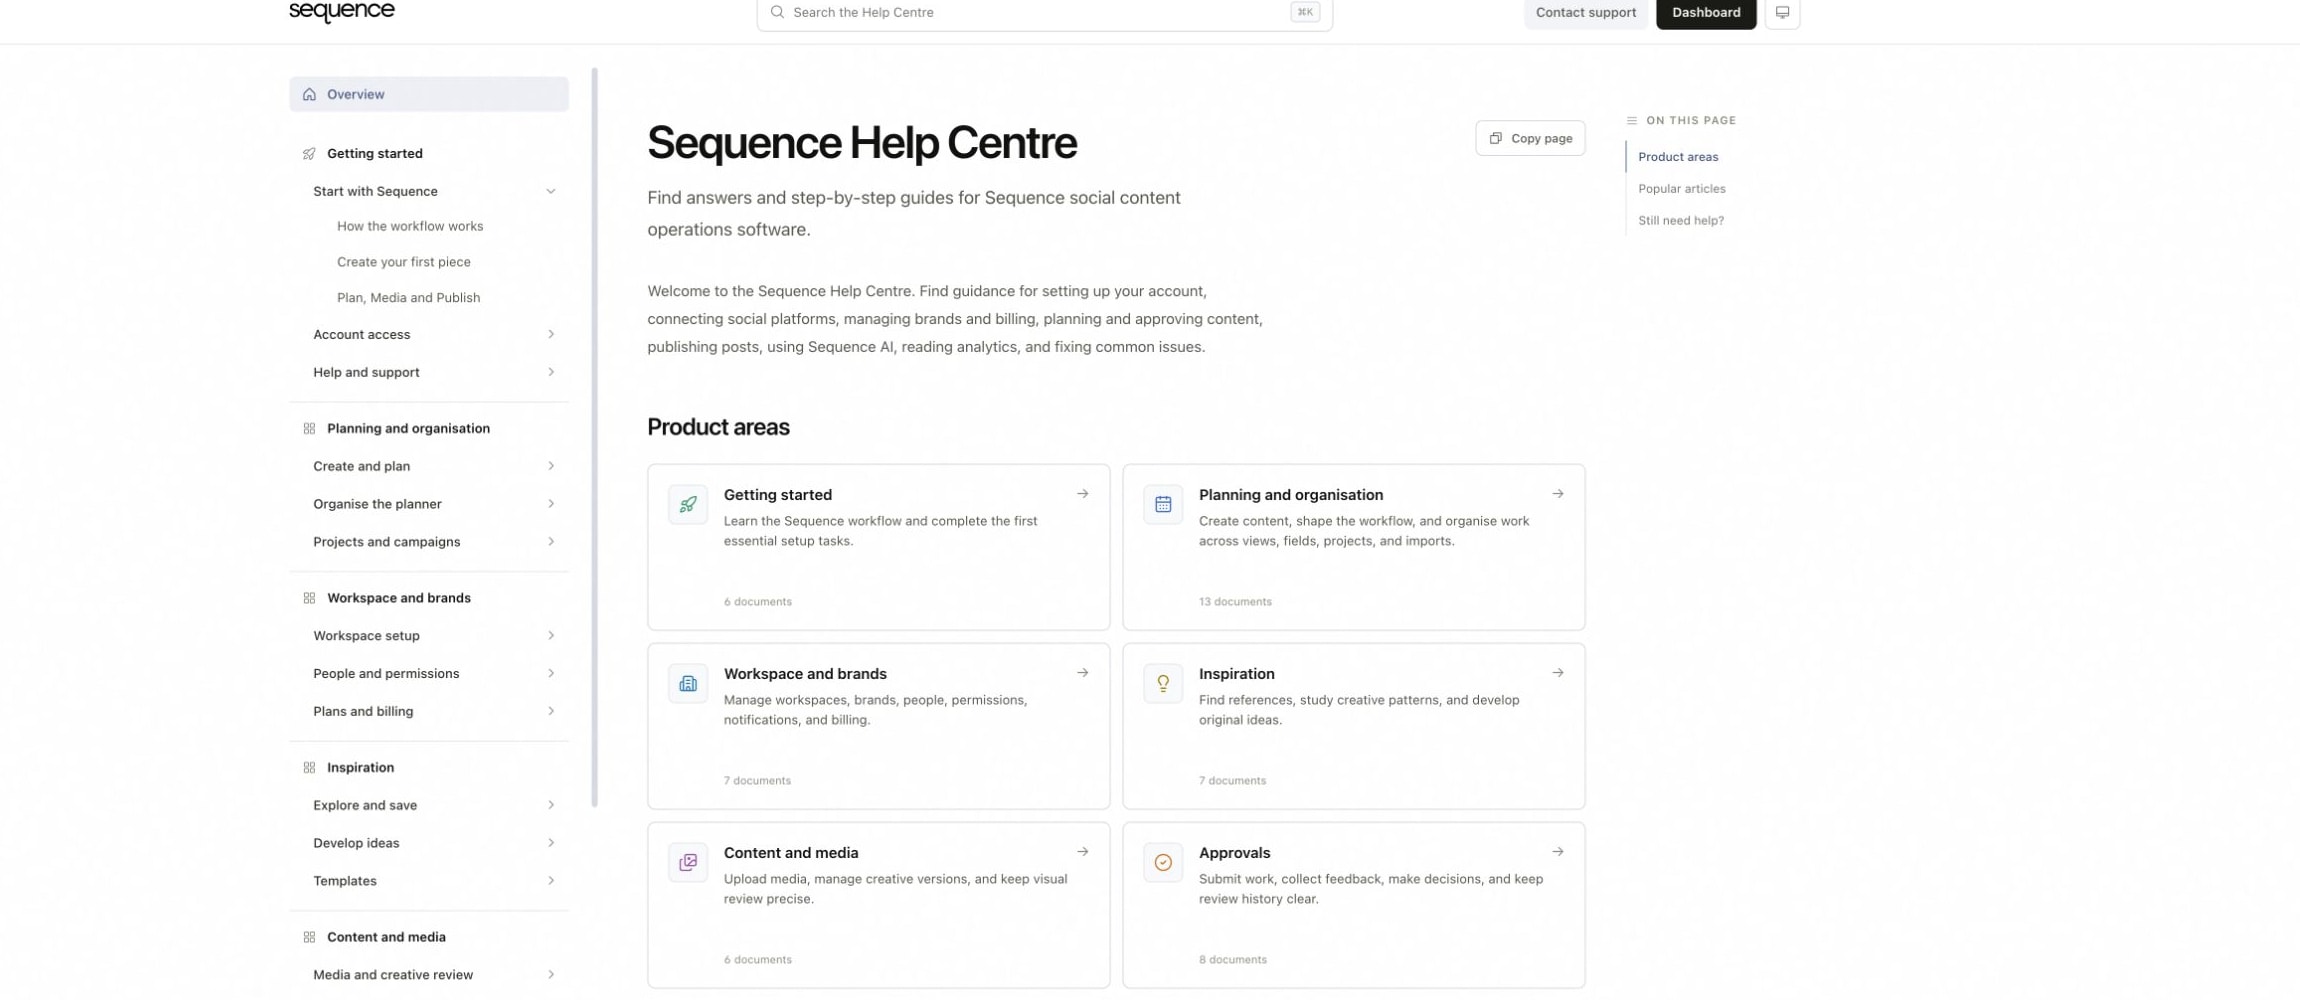Open the Planning and organisation card title
2300x1000 pixels.
(1291, 494)
